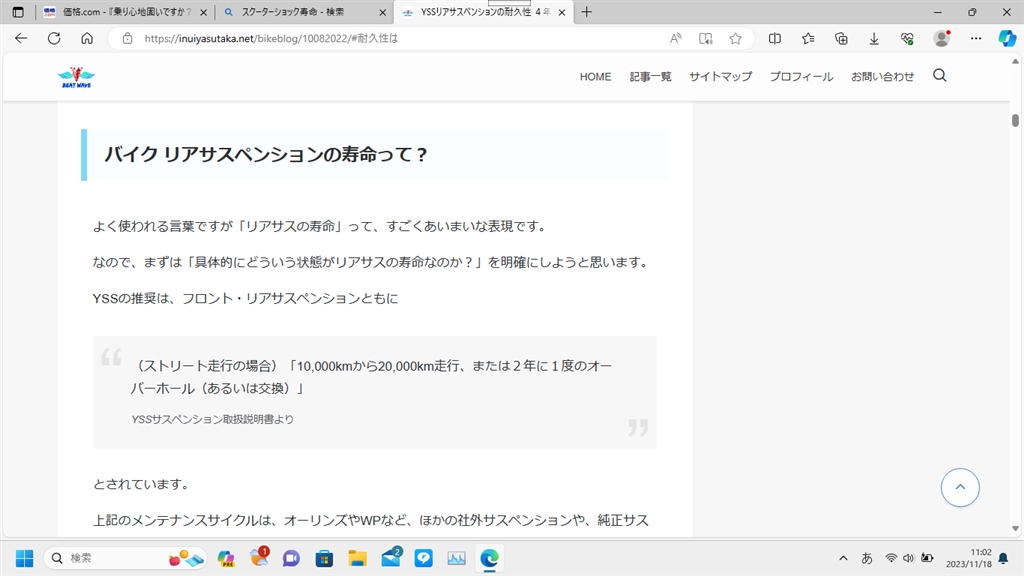
Task: Open Edge Settings and more menu
Action: (976, 39)
